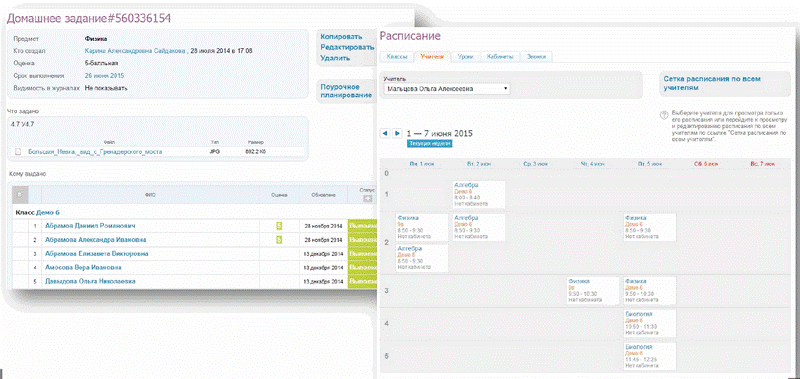Viewport: 800px width, 379px height.
Task: Click the Текущая неделя button
Action: tap(429, 144)
